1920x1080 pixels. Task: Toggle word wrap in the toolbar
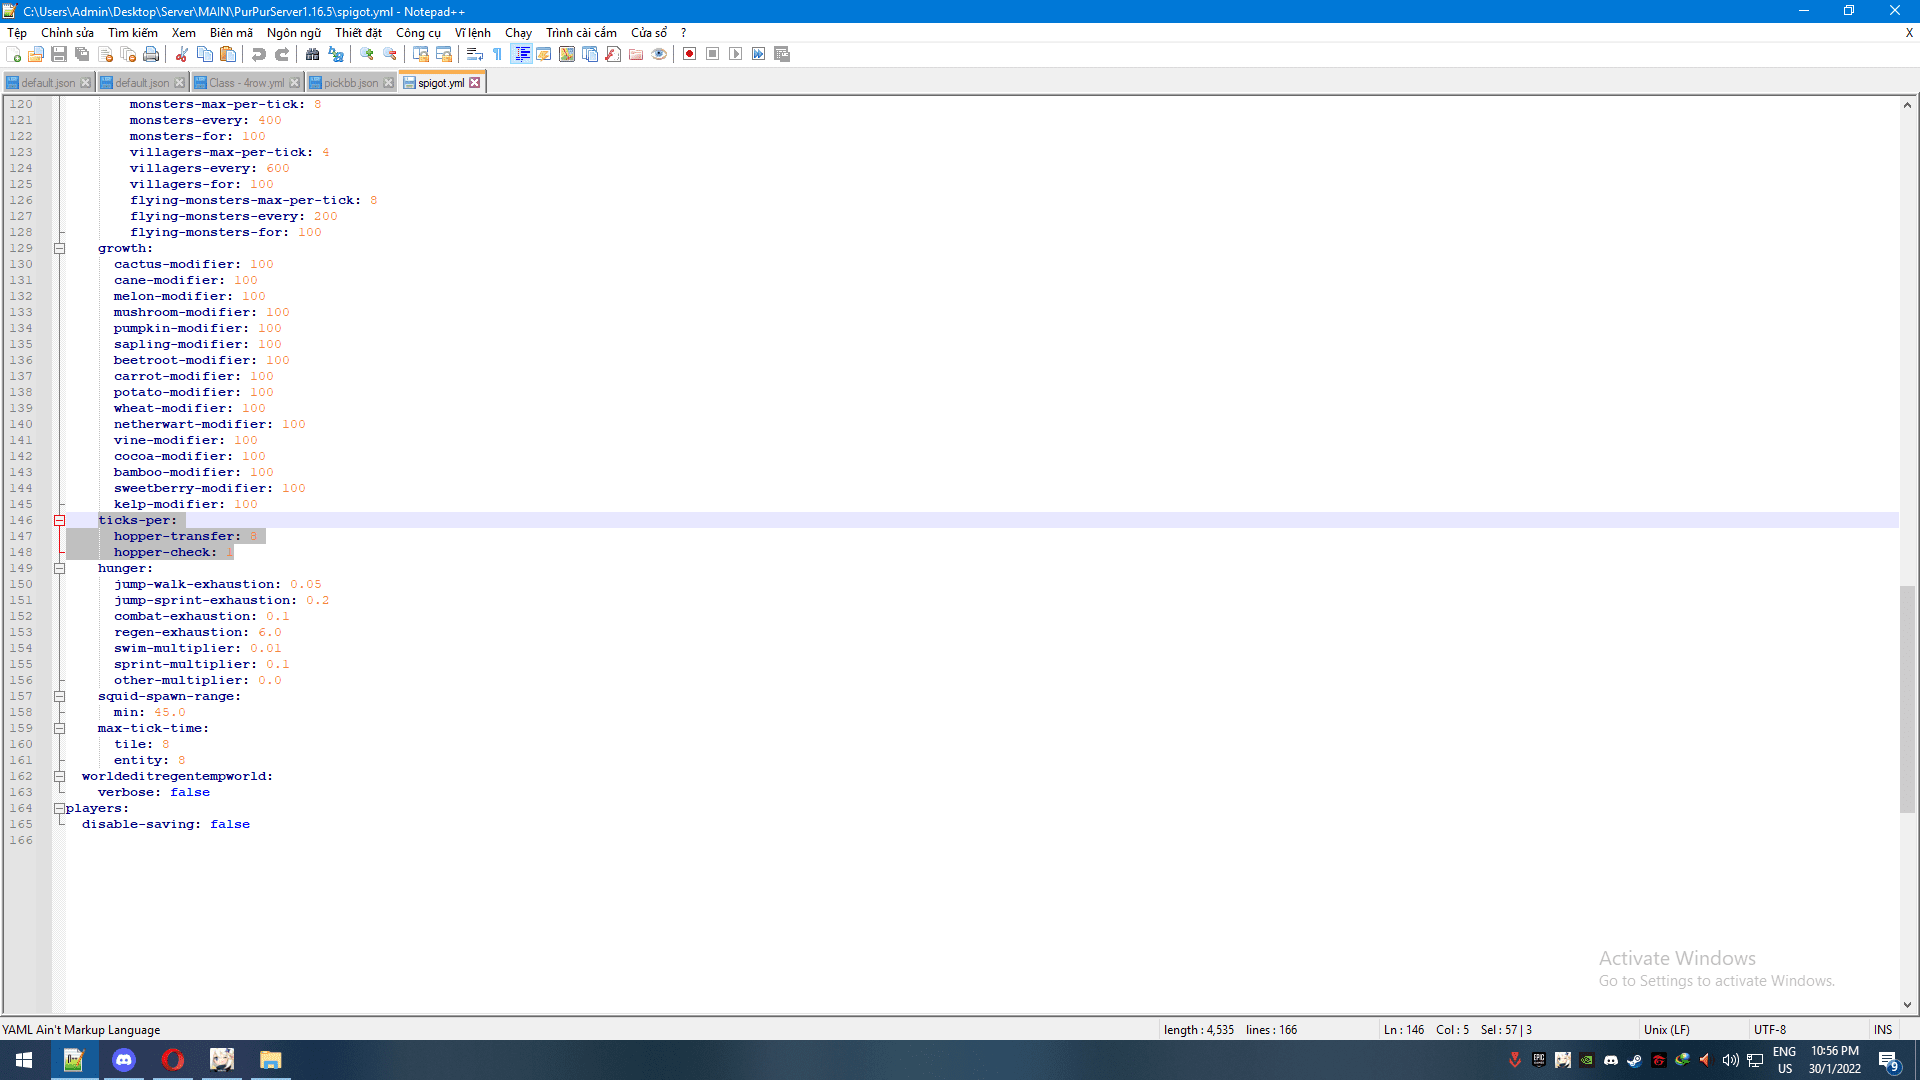475,54
